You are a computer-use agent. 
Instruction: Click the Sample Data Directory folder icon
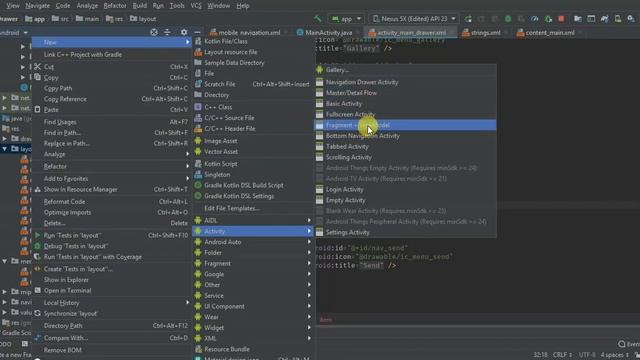198,63
